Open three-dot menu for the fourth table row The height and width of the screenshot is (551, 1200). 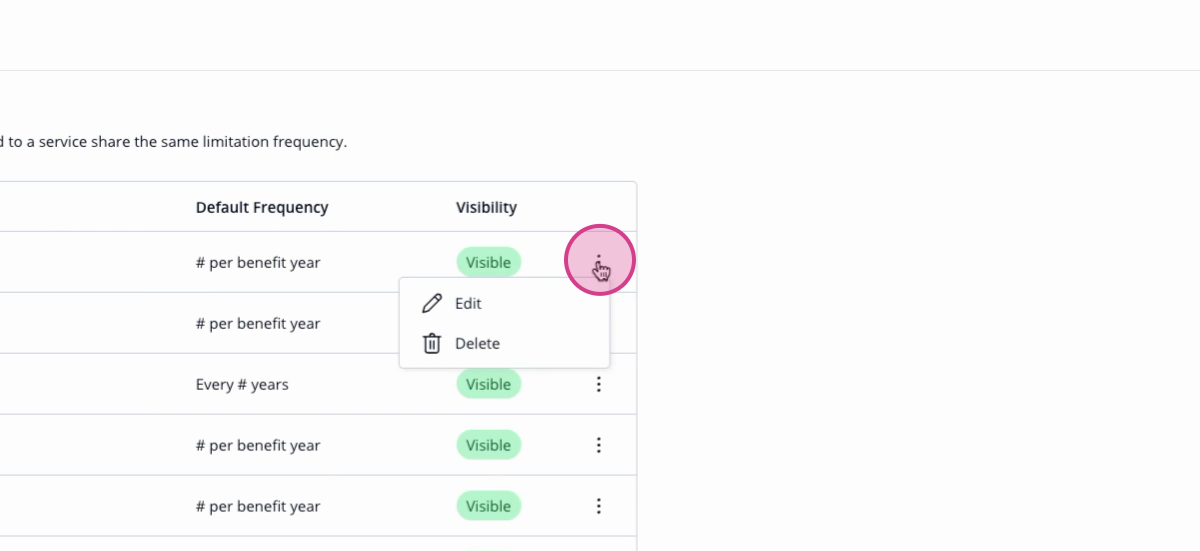[598, 445]
